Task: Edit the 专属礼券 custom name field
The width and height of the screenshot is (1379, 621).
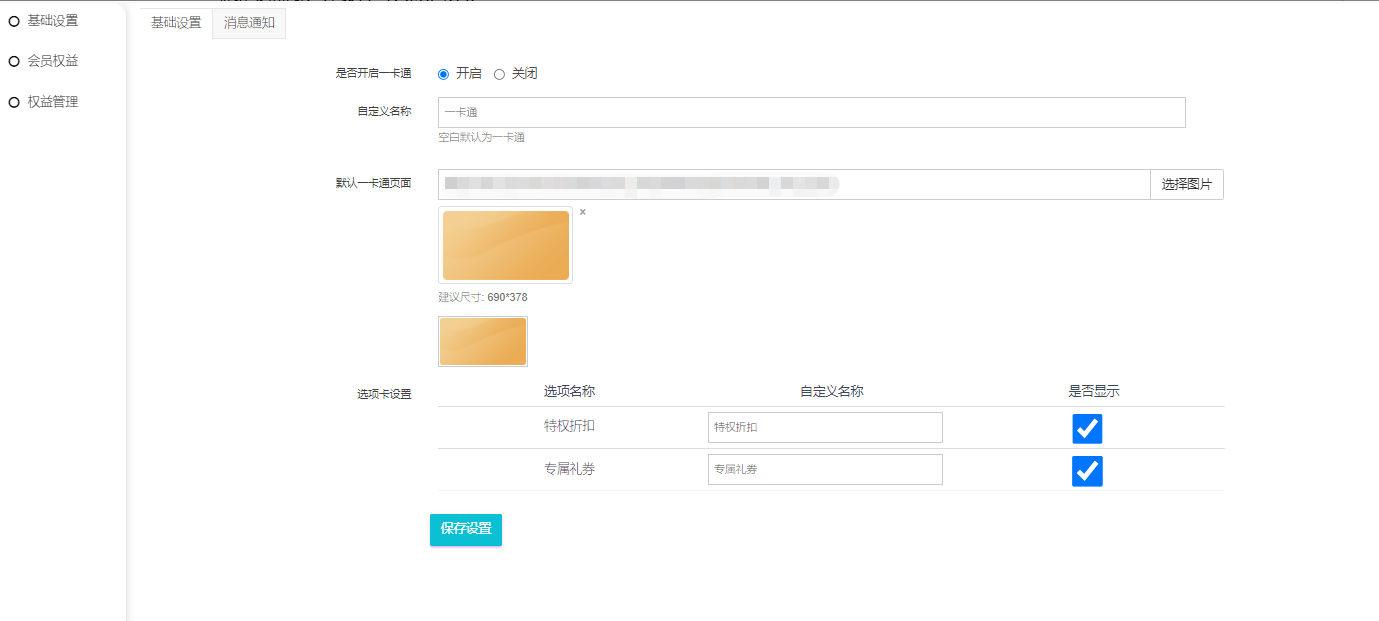Action: click(825, 469)
